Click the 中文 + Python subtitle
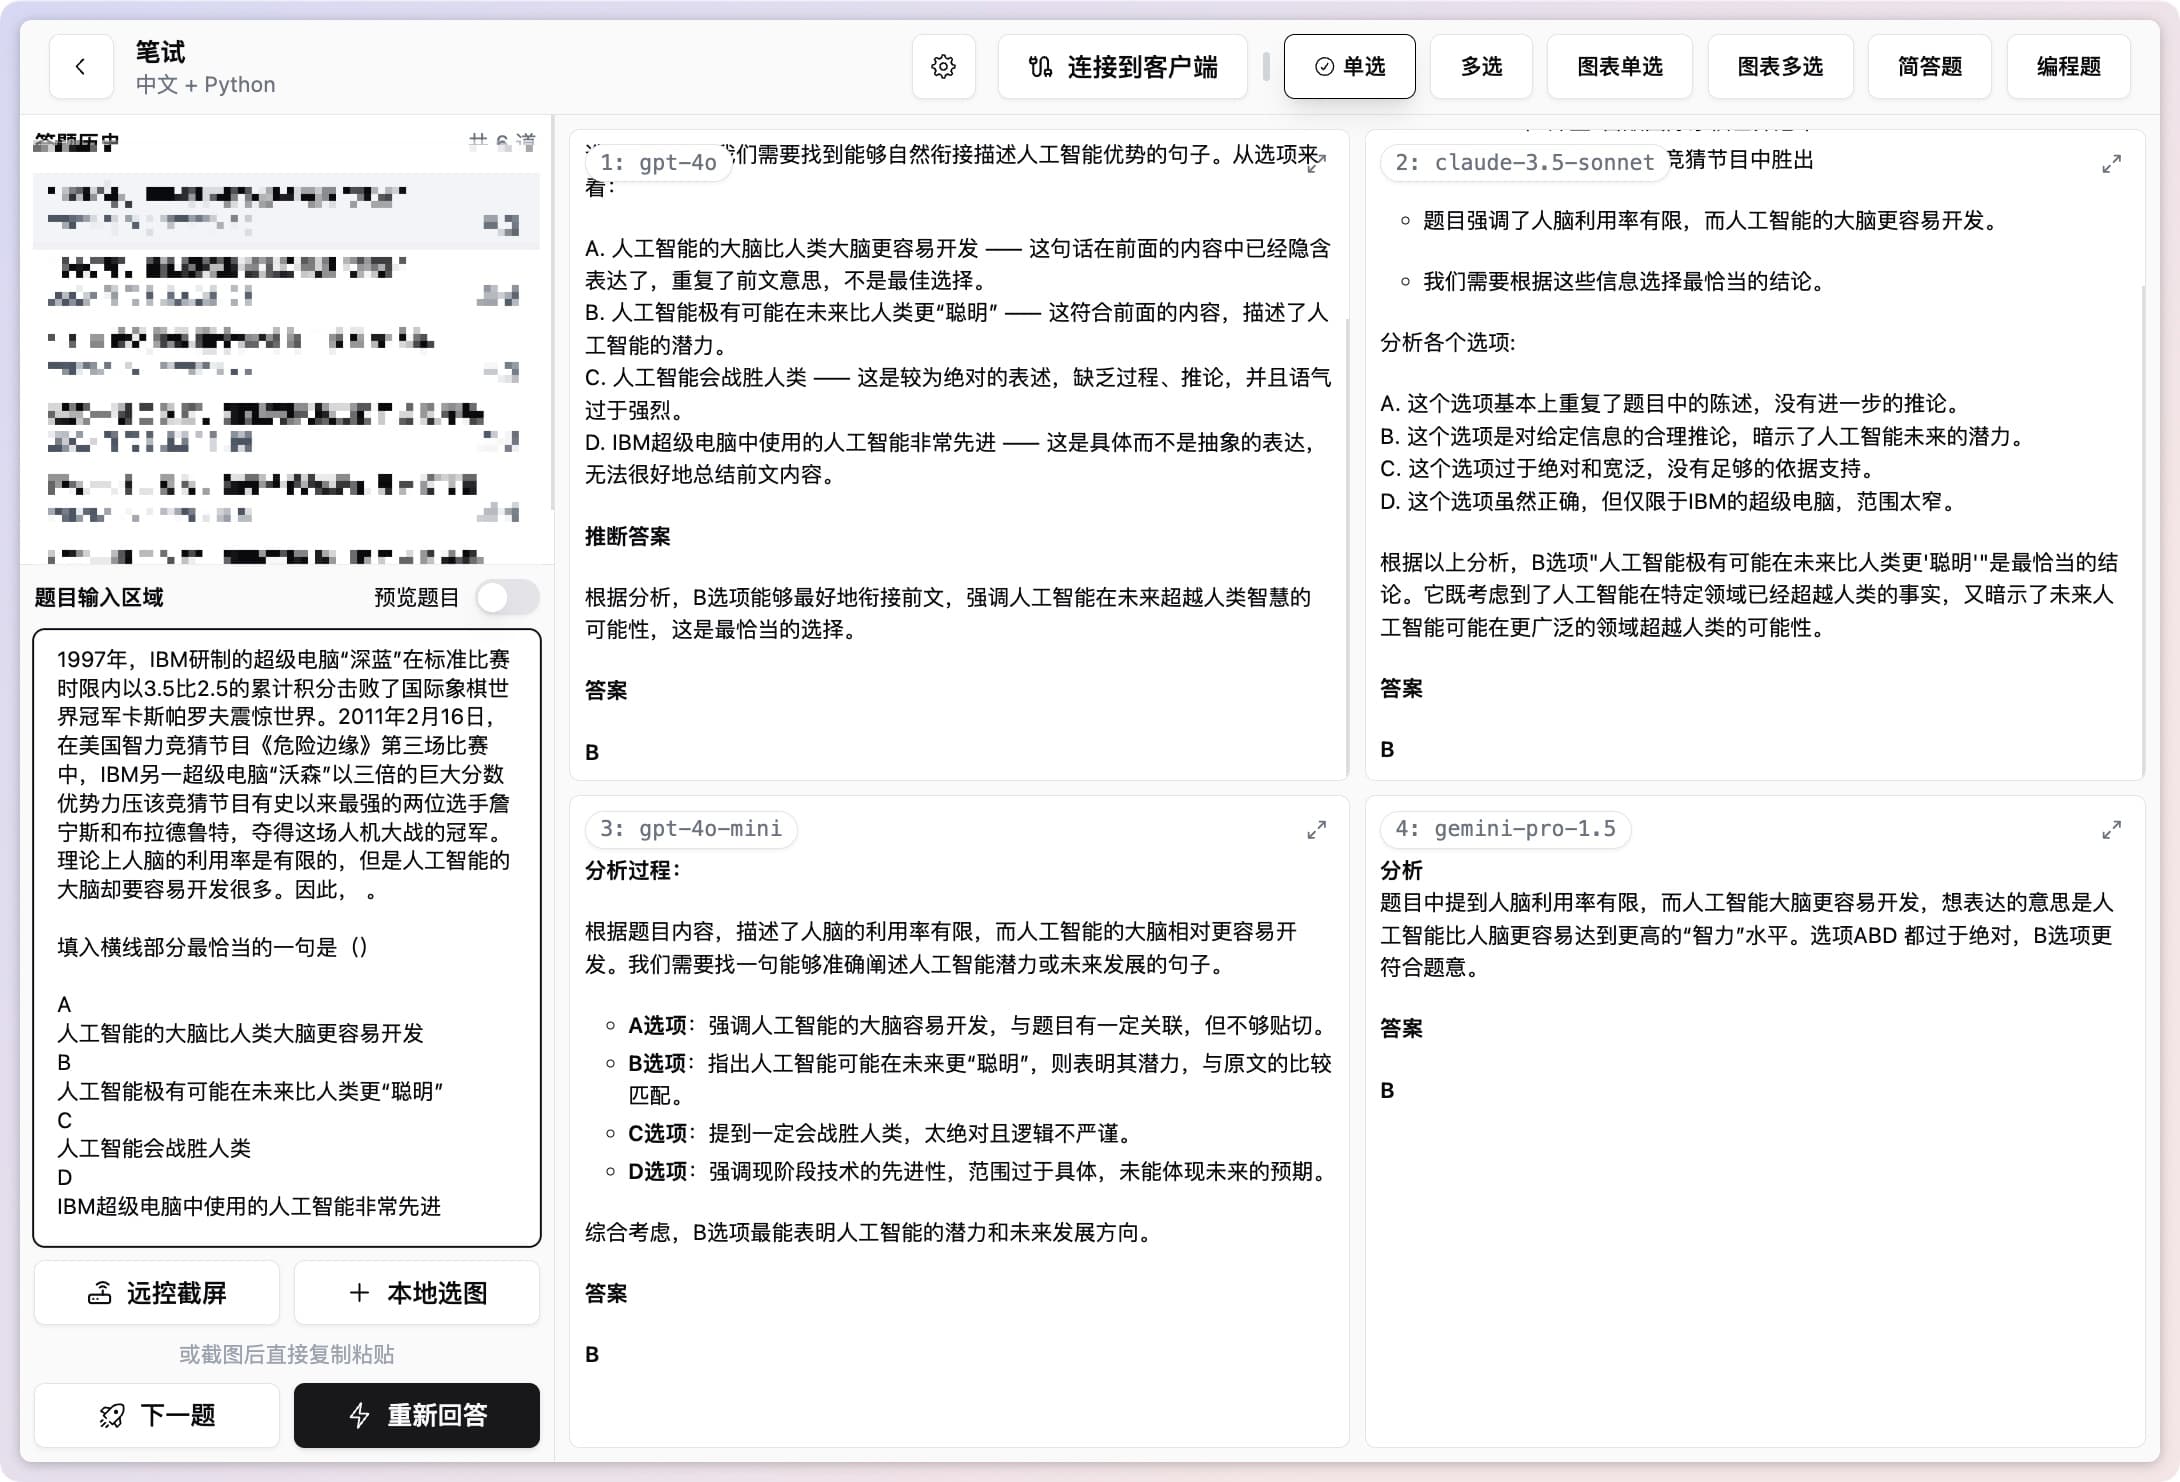 206,85
